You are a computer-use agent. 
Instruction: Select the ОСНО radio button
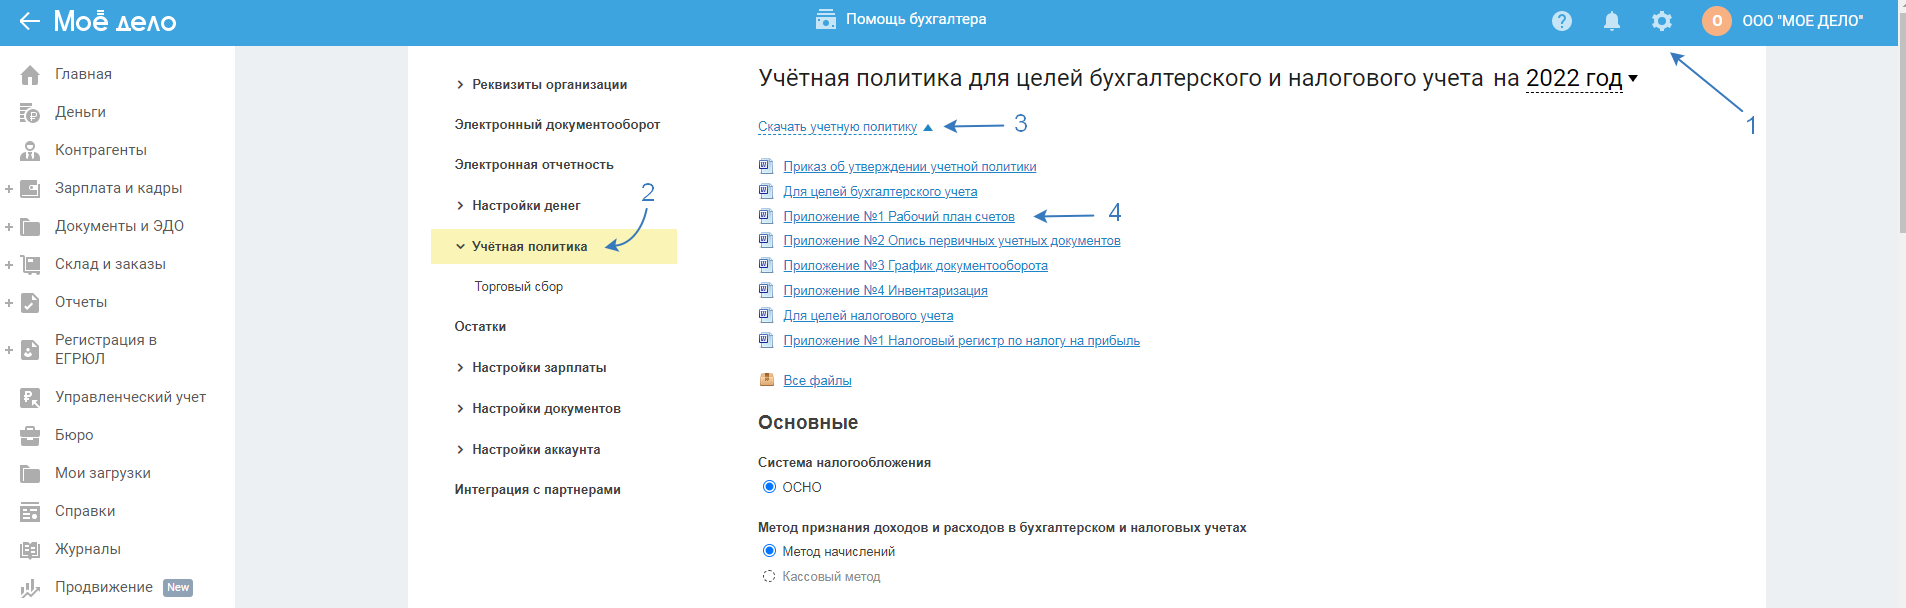tap(769, 487)
